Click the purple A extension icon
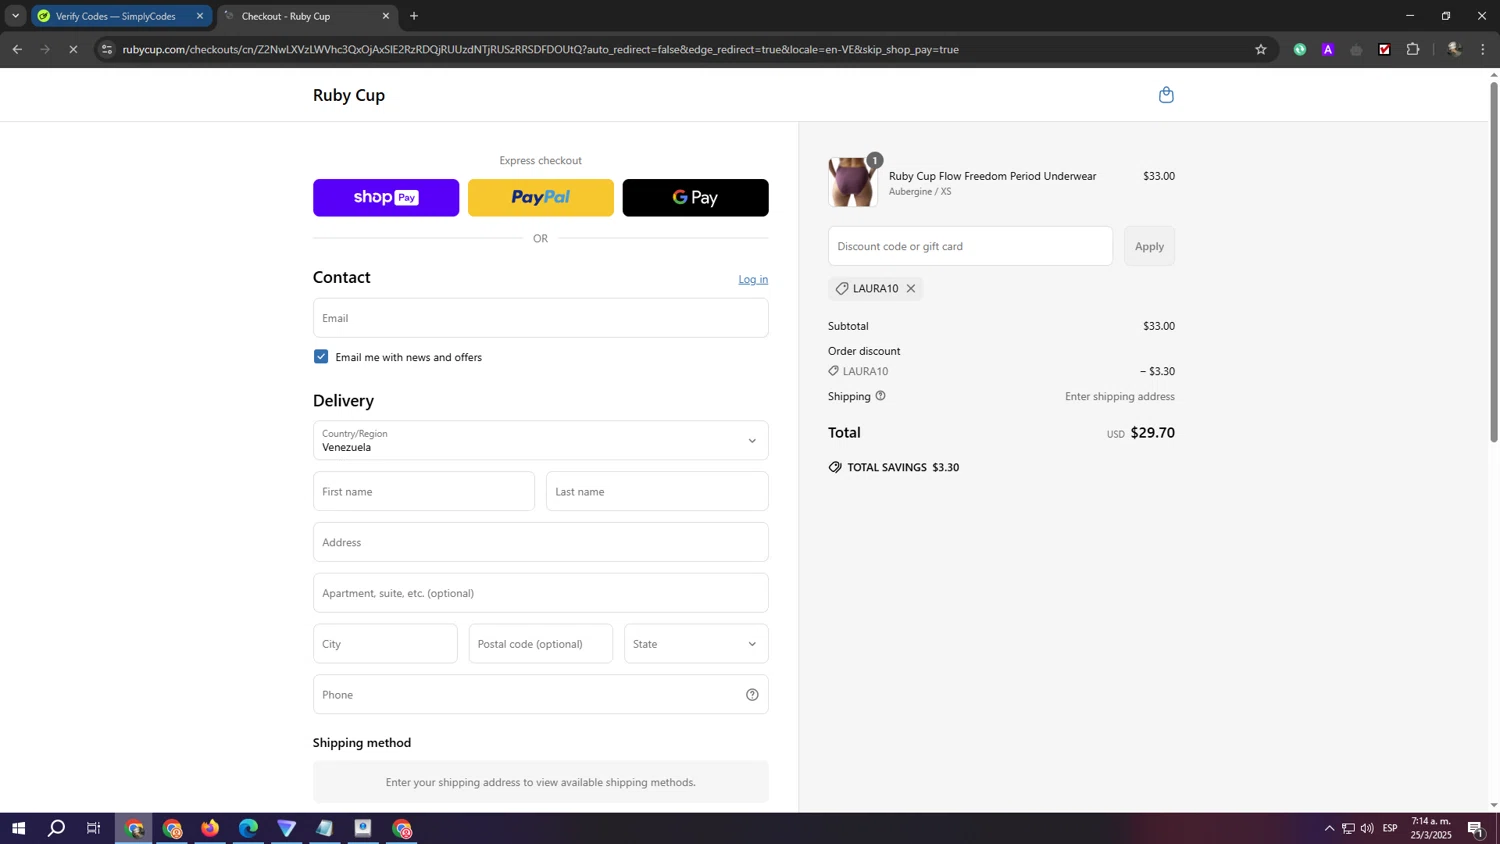This screenshot has width=1500, height=844. (1328, 49)
